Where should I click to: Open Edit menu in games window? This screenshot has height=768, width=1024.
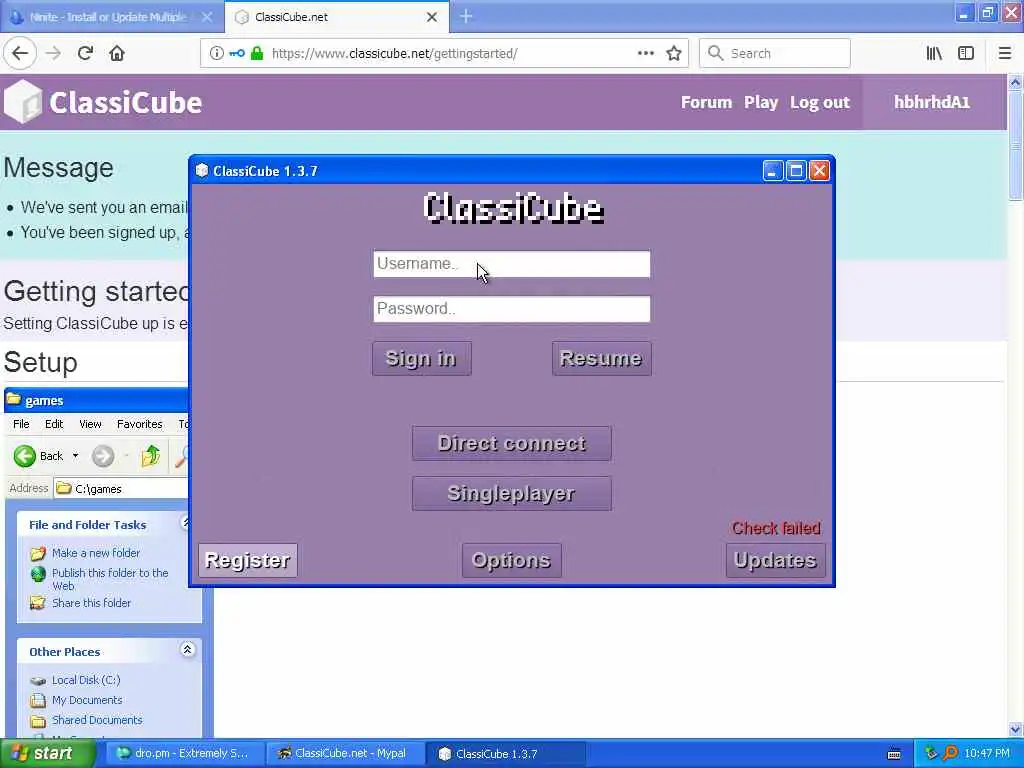pyautogui.click(x=54, y=424)
